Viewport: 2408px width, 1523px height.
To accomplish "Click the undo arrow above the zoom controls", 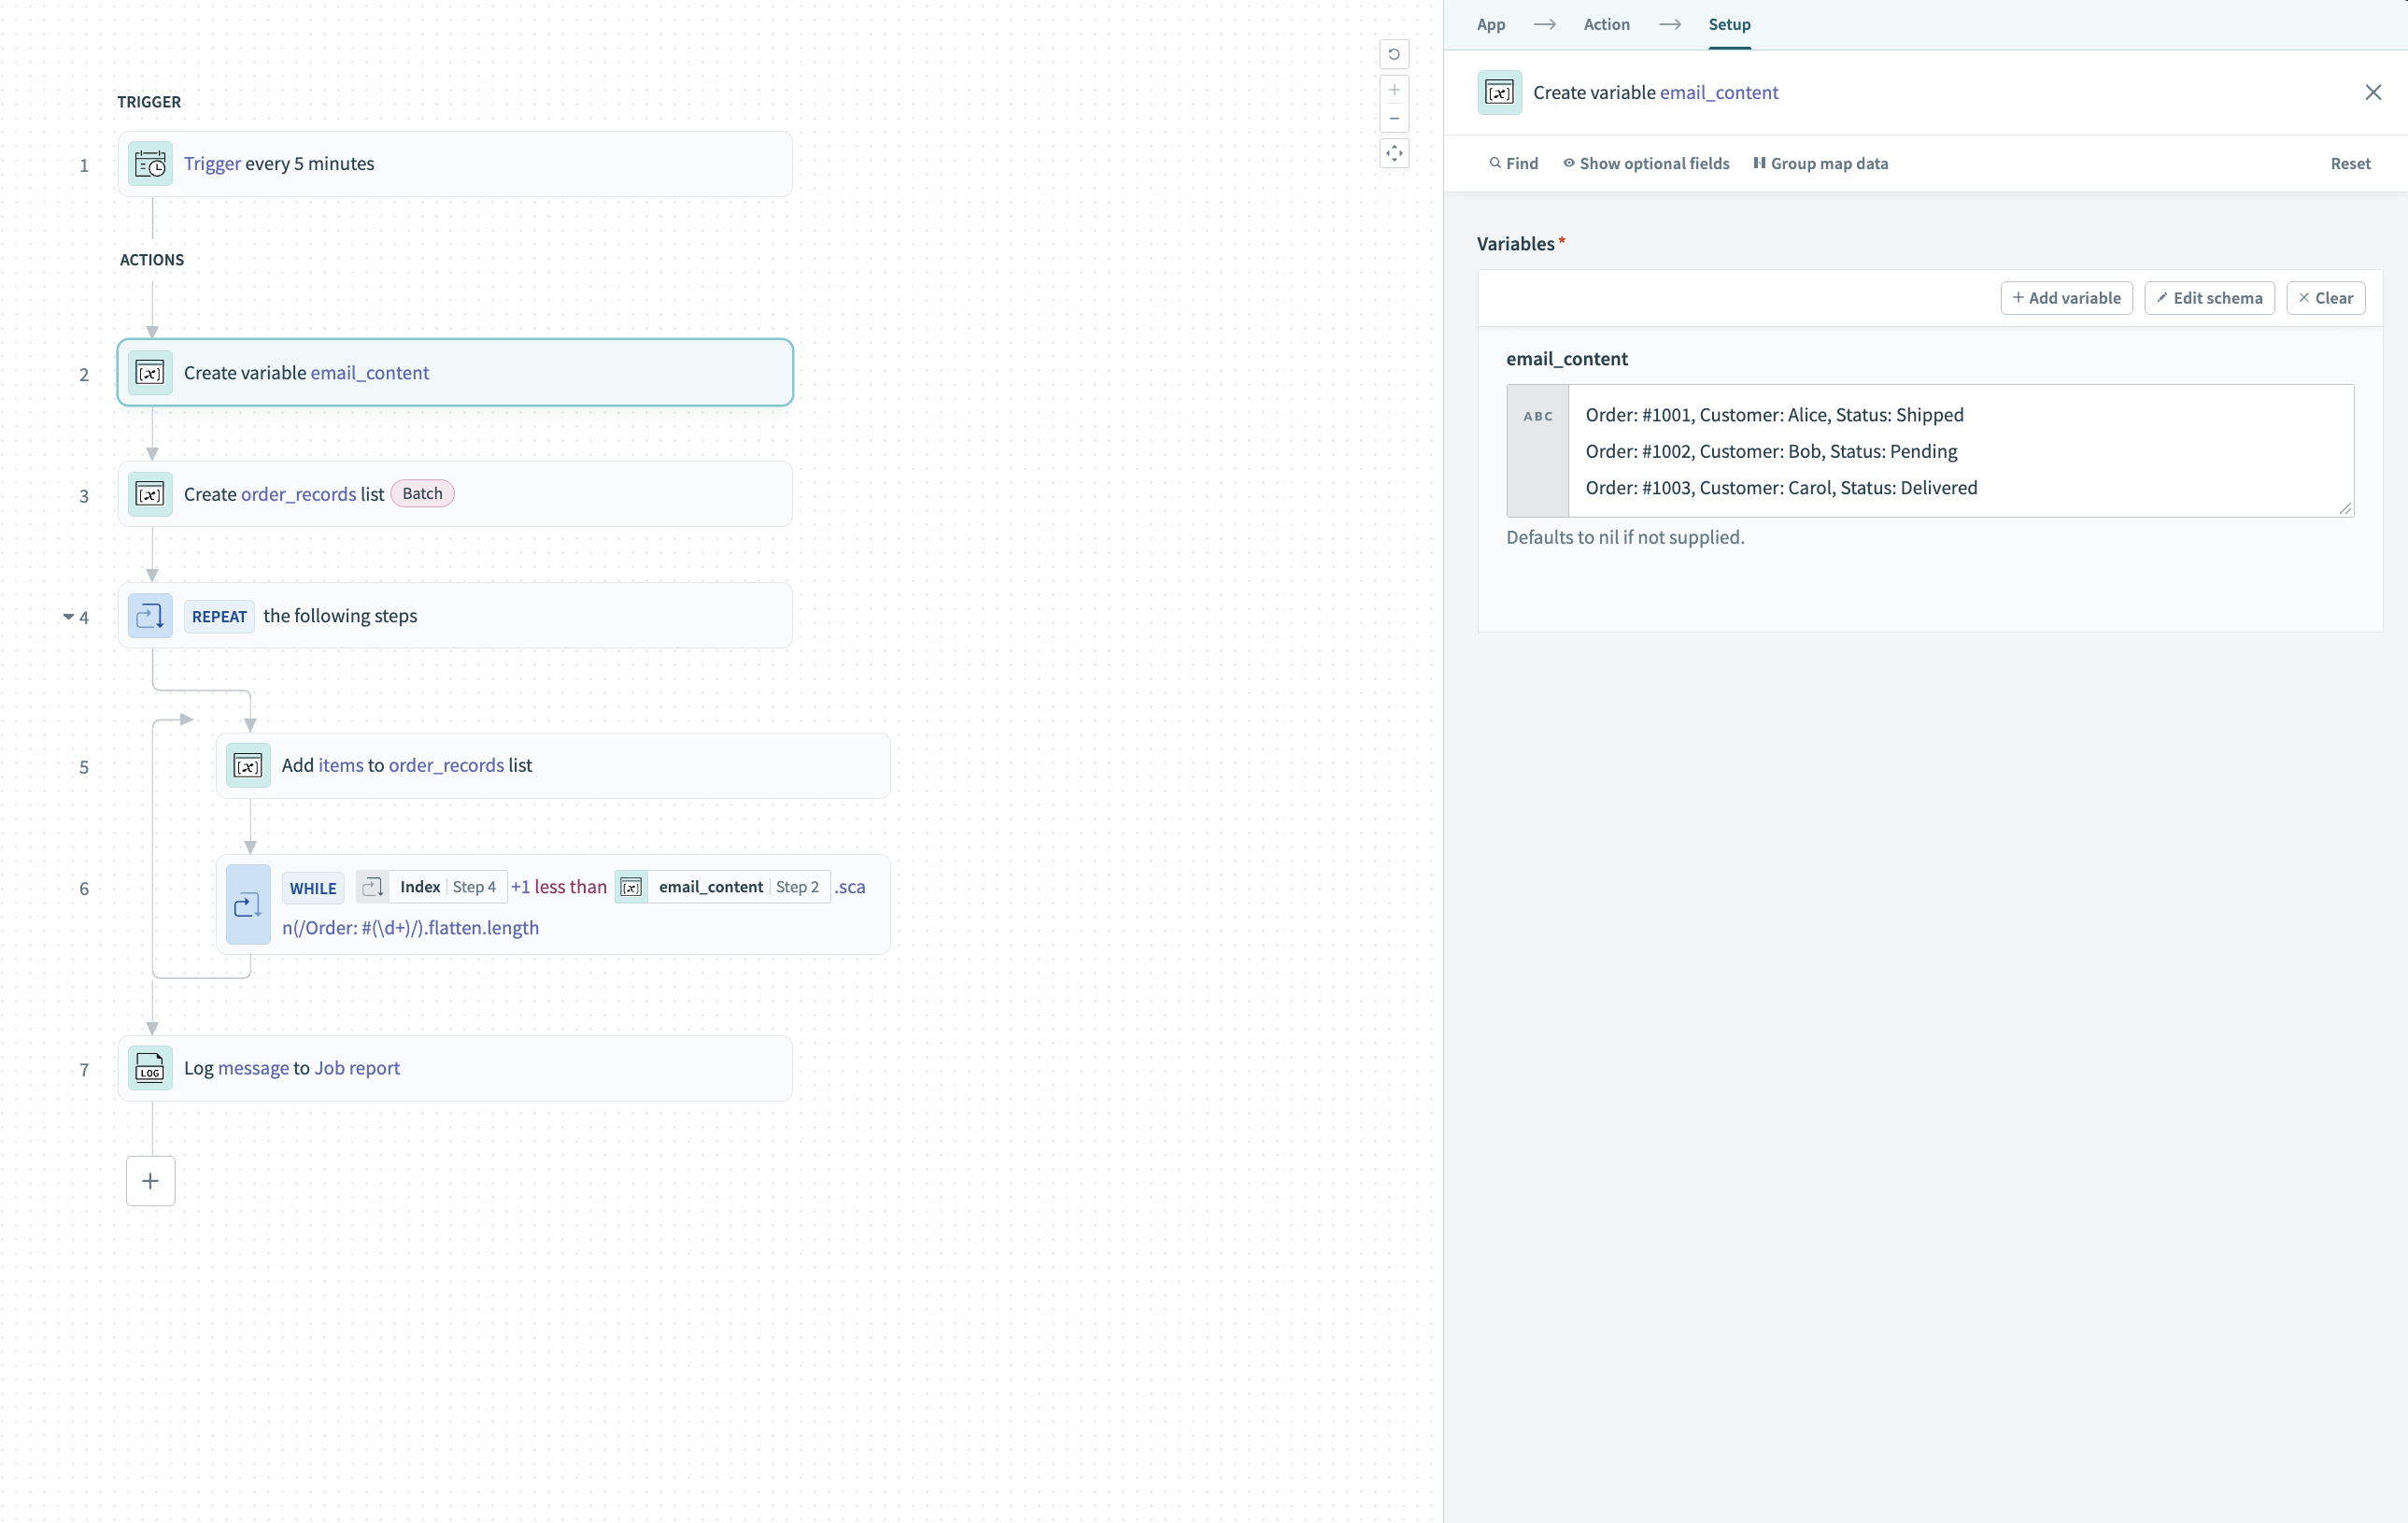I will (x=1394, y=54).
